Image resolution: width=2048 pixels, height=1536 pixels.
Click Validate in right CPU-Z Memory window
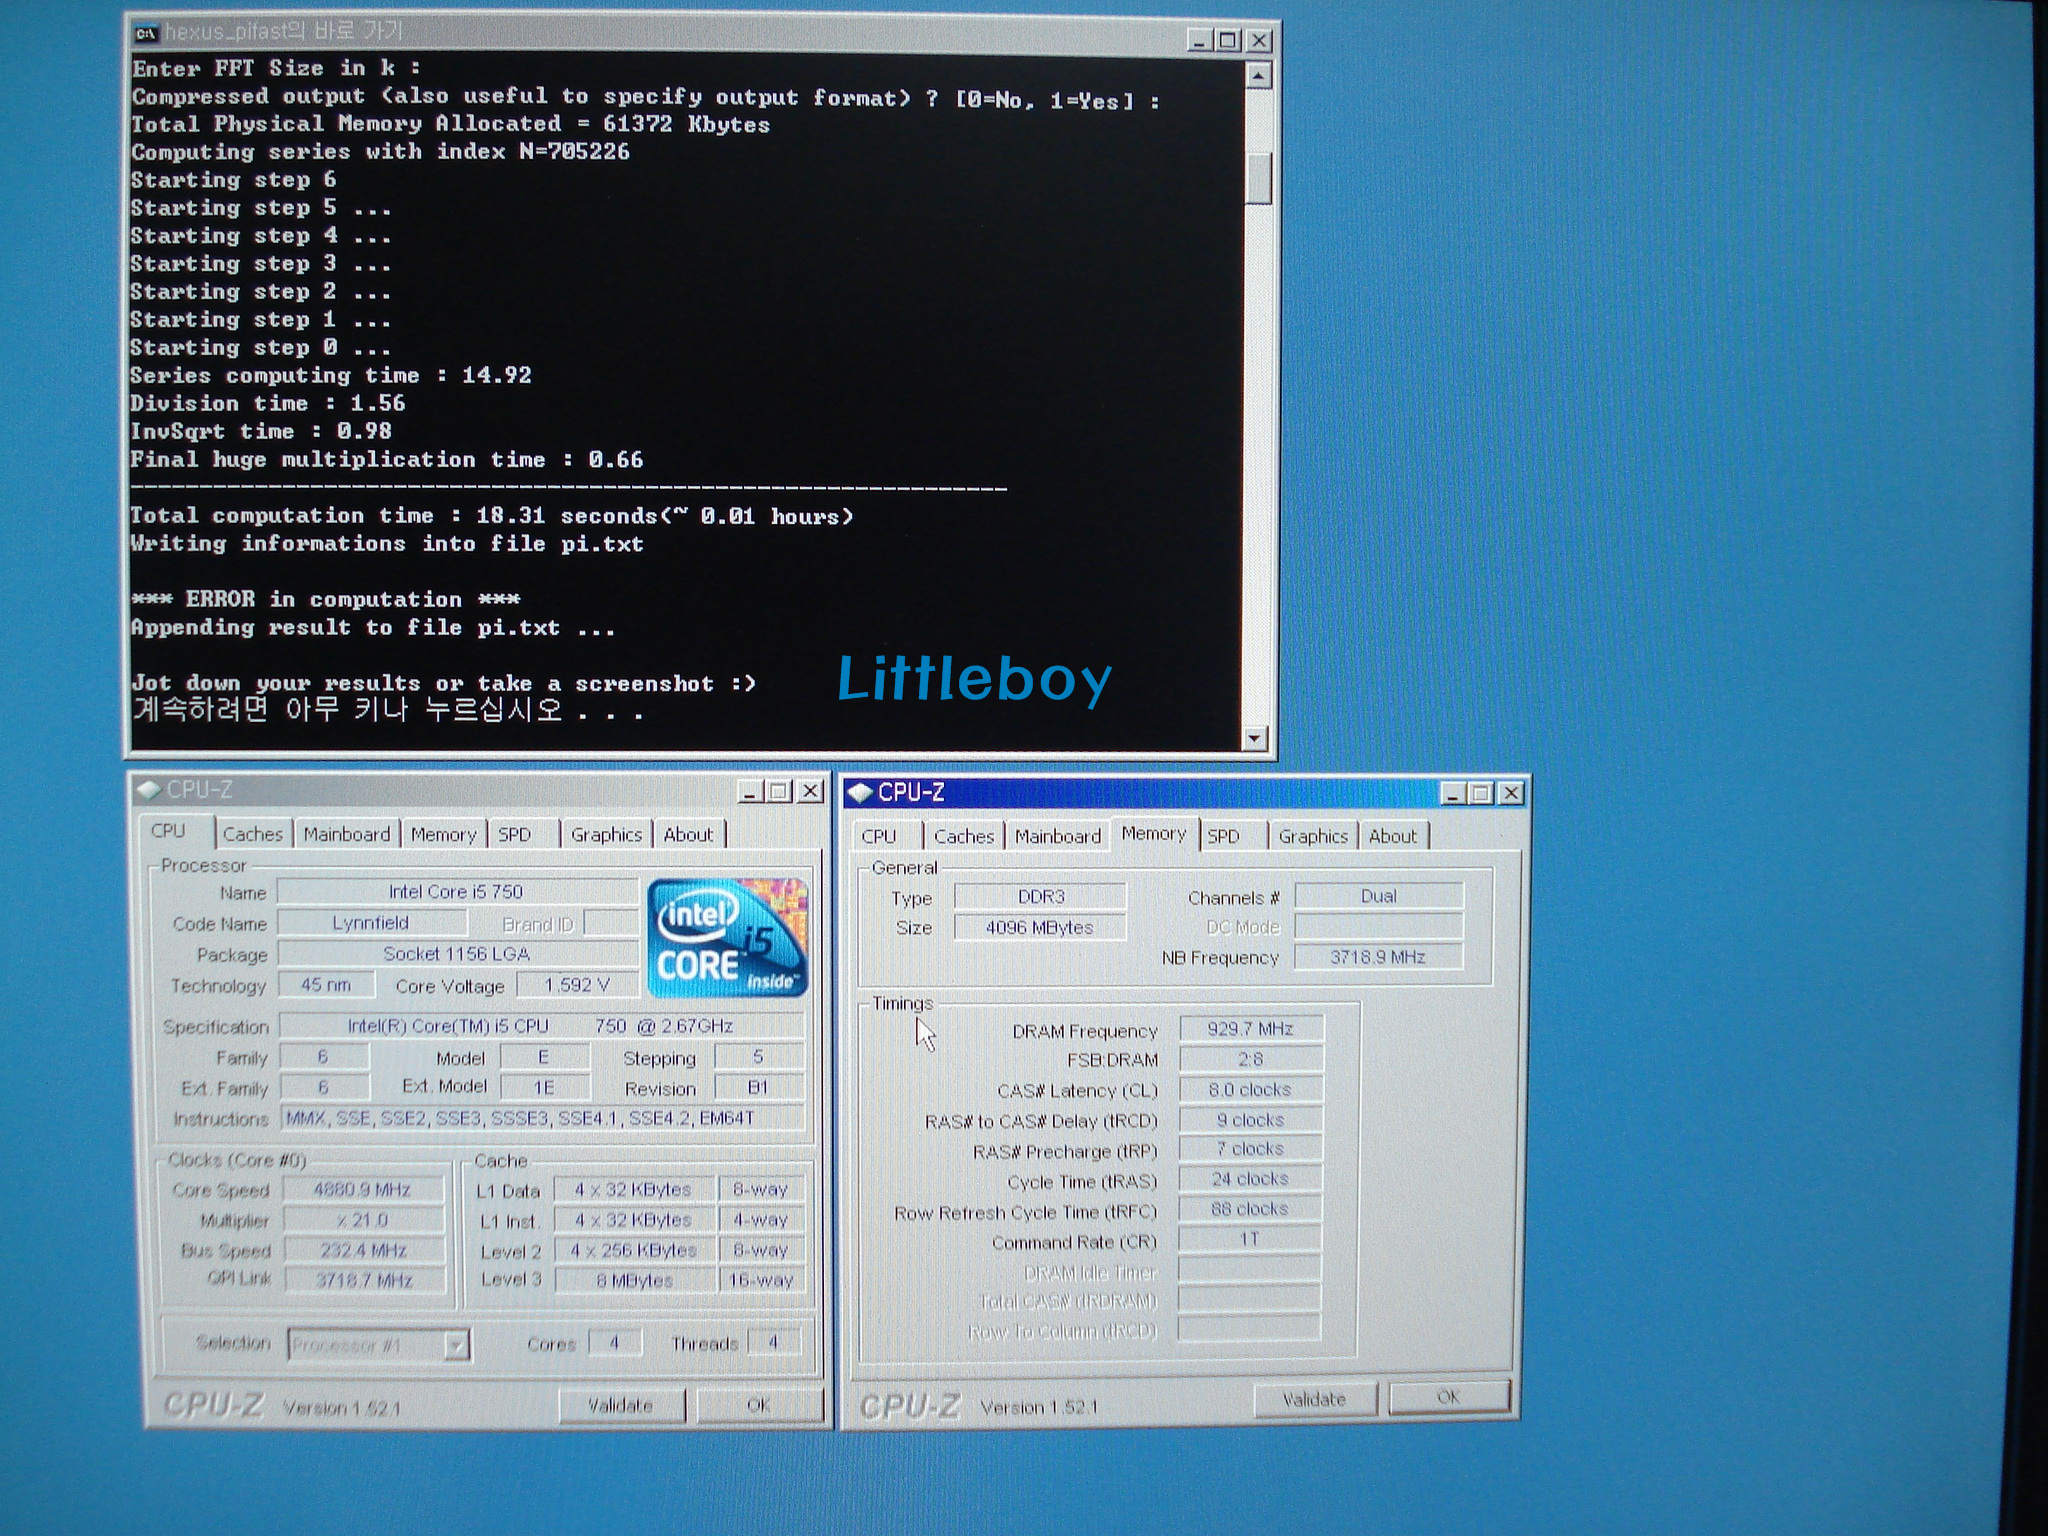[1315, 1399]
